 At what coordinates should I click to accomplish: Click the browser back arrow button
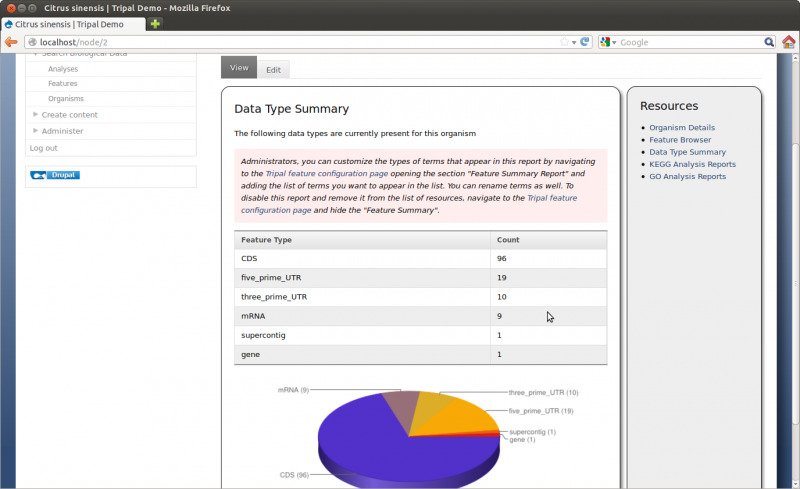[11, 42]
